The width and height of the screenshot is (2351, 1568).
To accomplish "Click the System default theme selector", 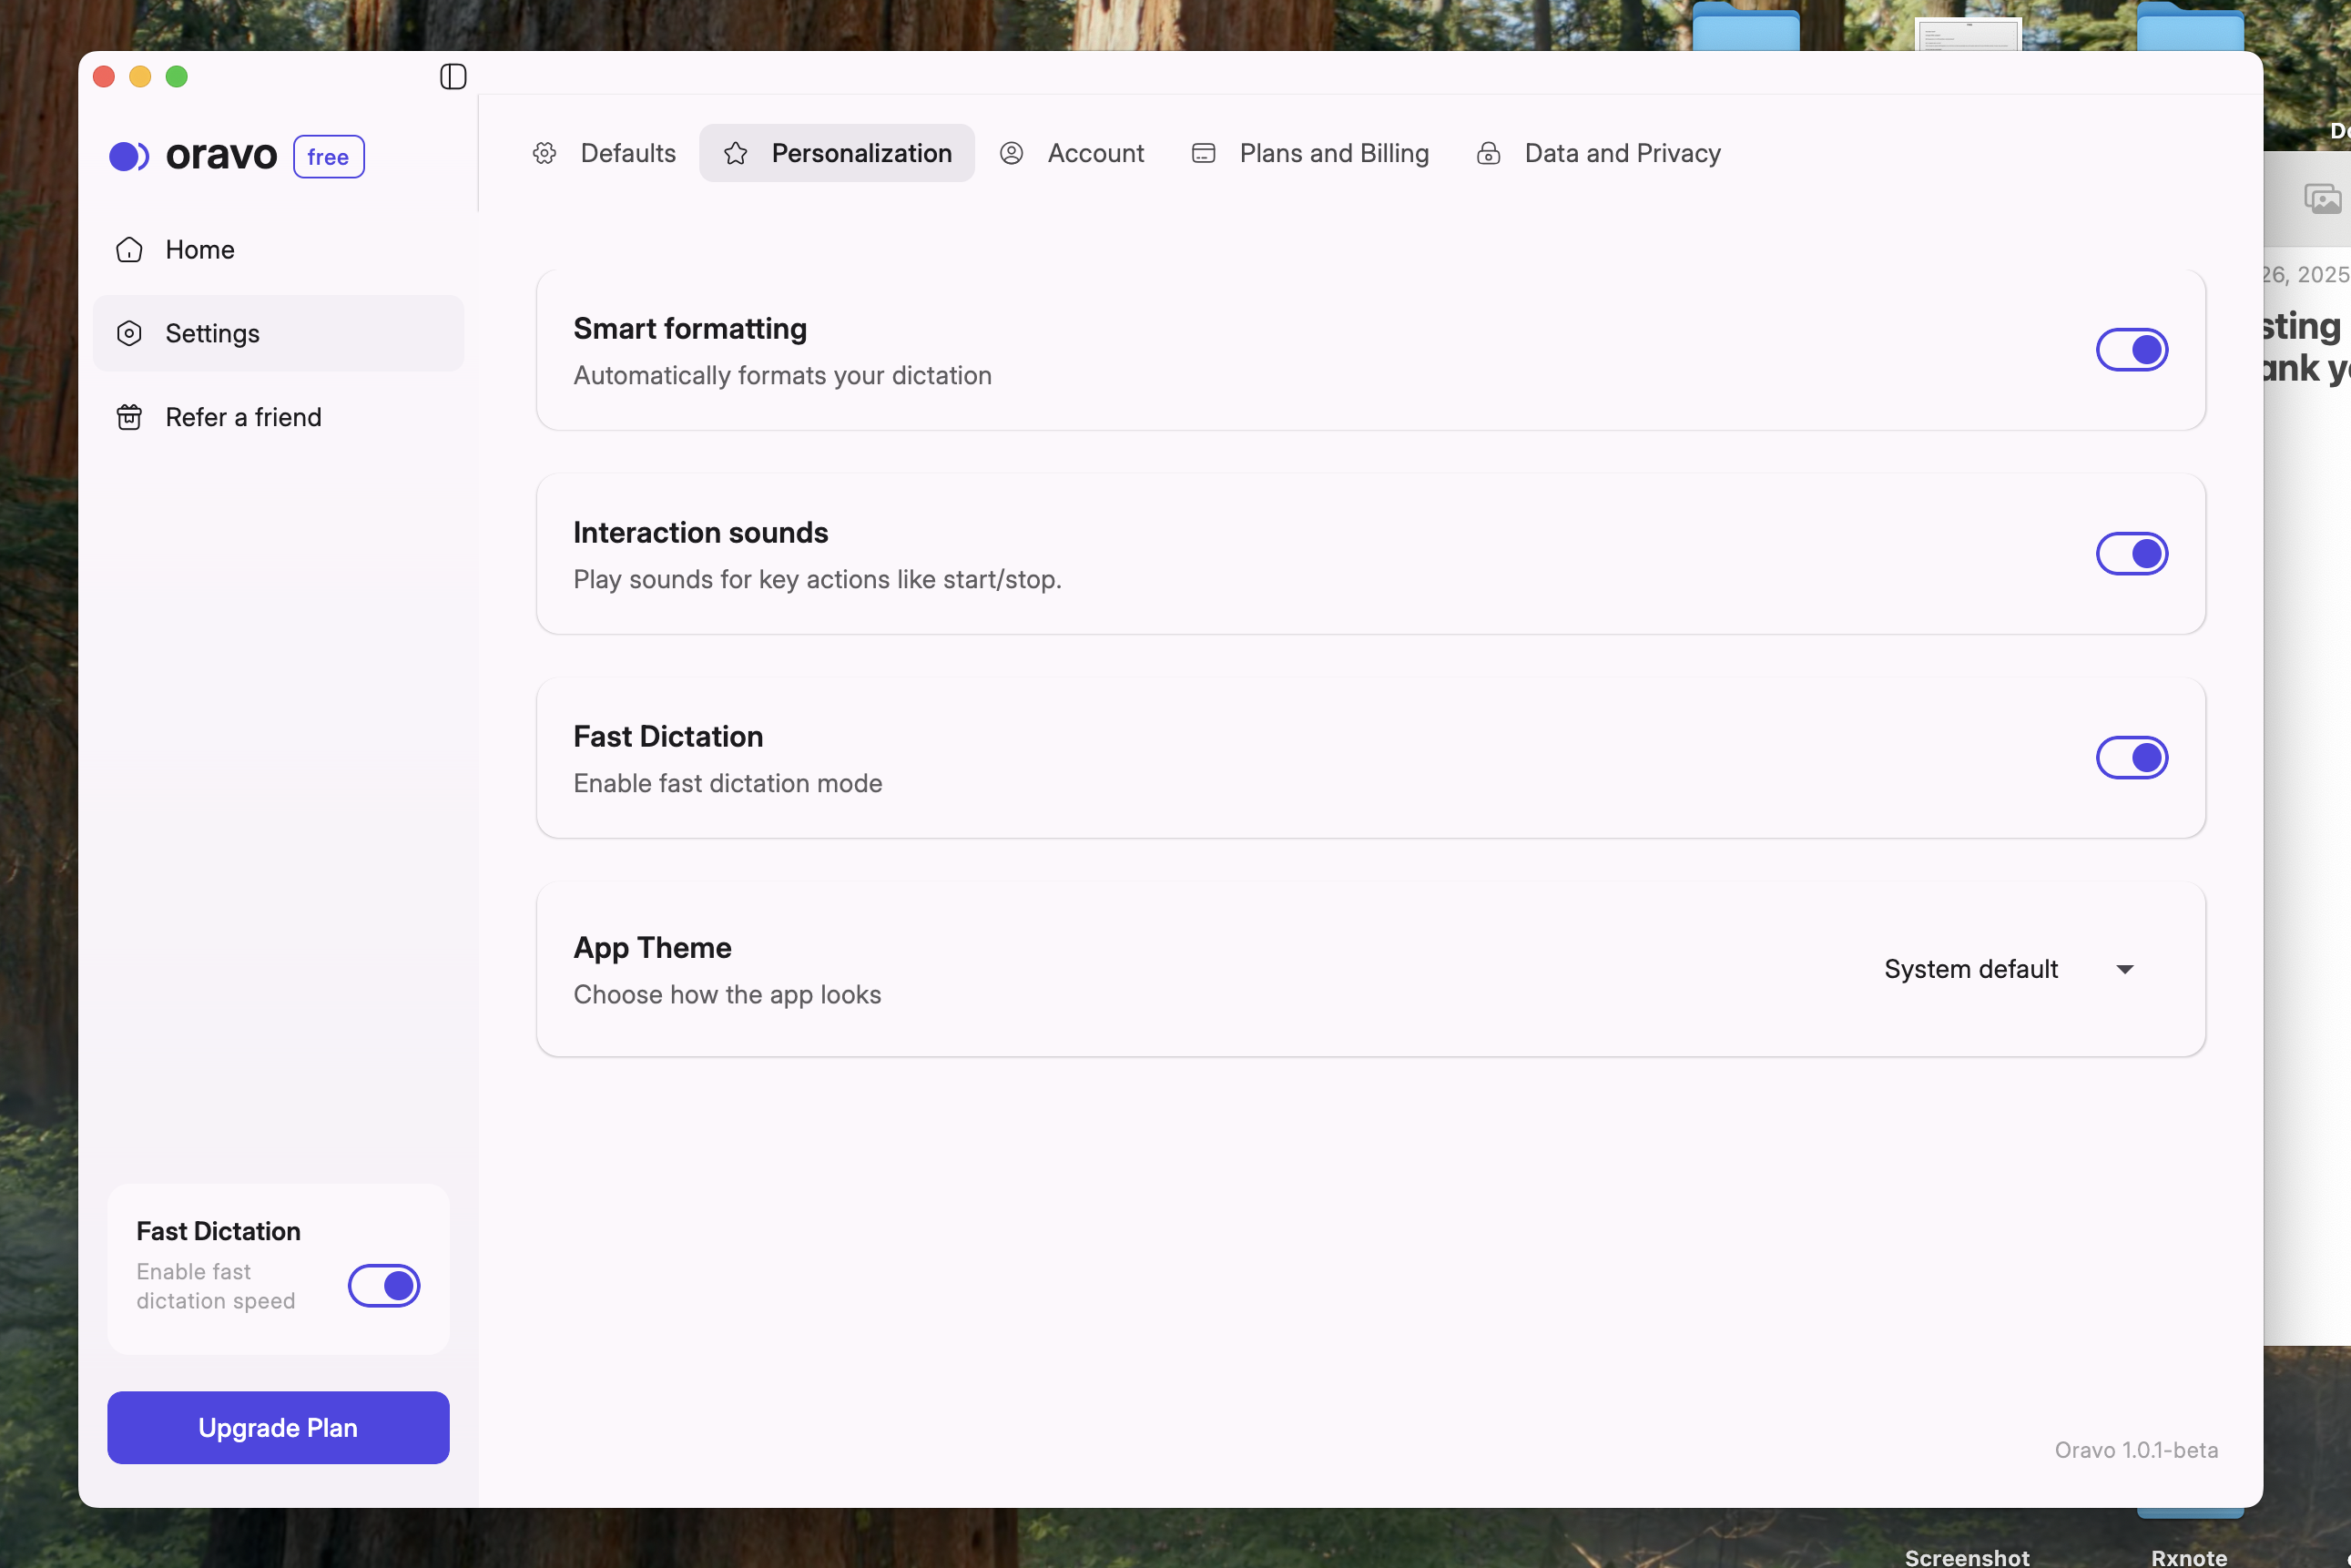I will [1970, 969].
